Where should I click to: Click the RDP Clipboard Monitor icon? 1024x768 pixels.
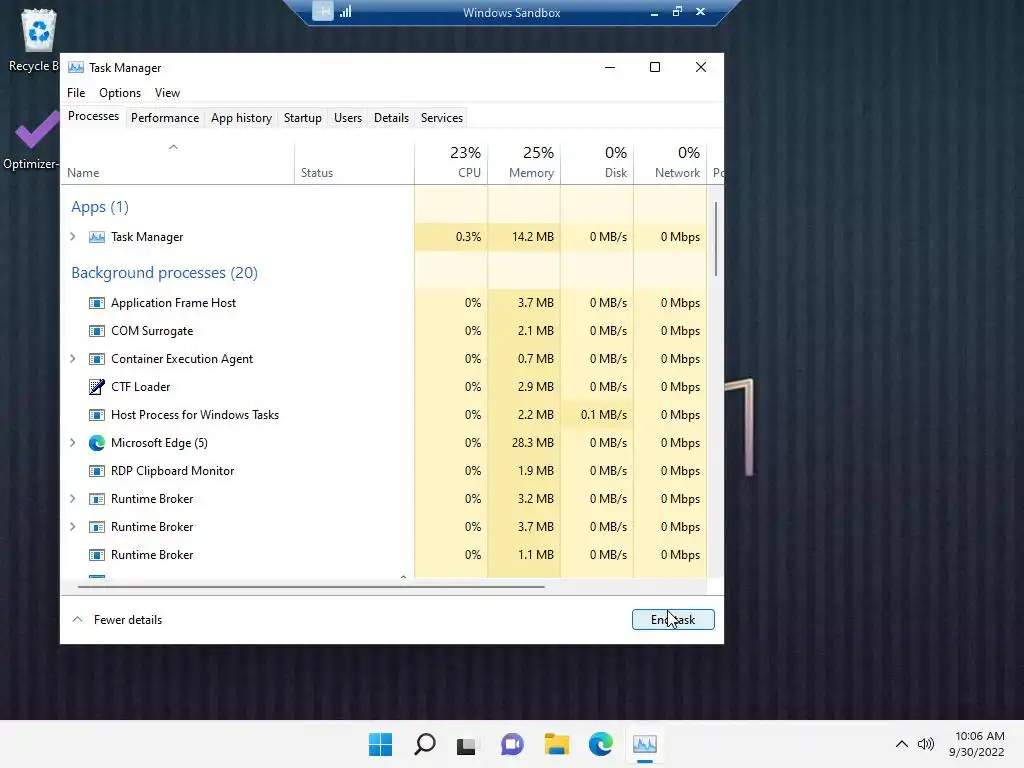97,471
